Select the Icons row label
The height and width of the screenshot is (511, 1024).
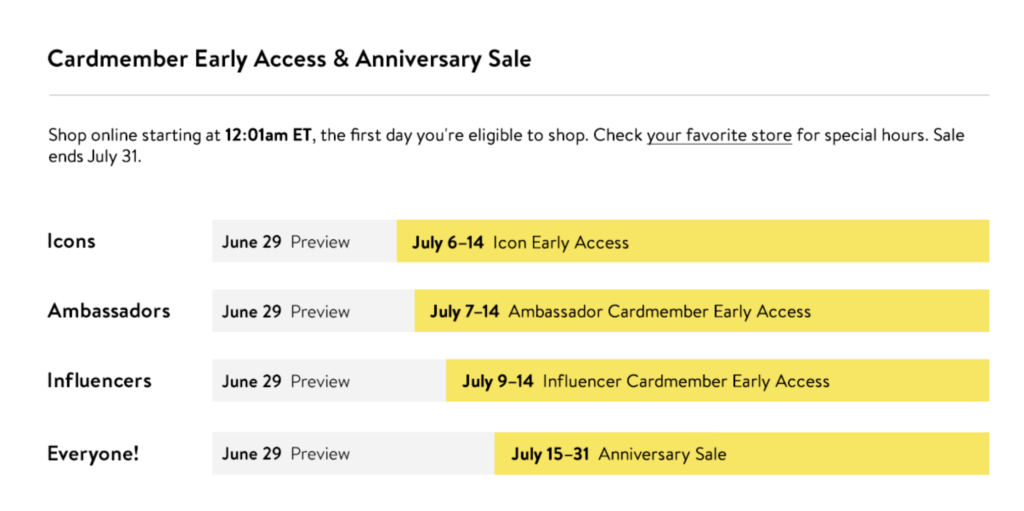tap(71, 241)
